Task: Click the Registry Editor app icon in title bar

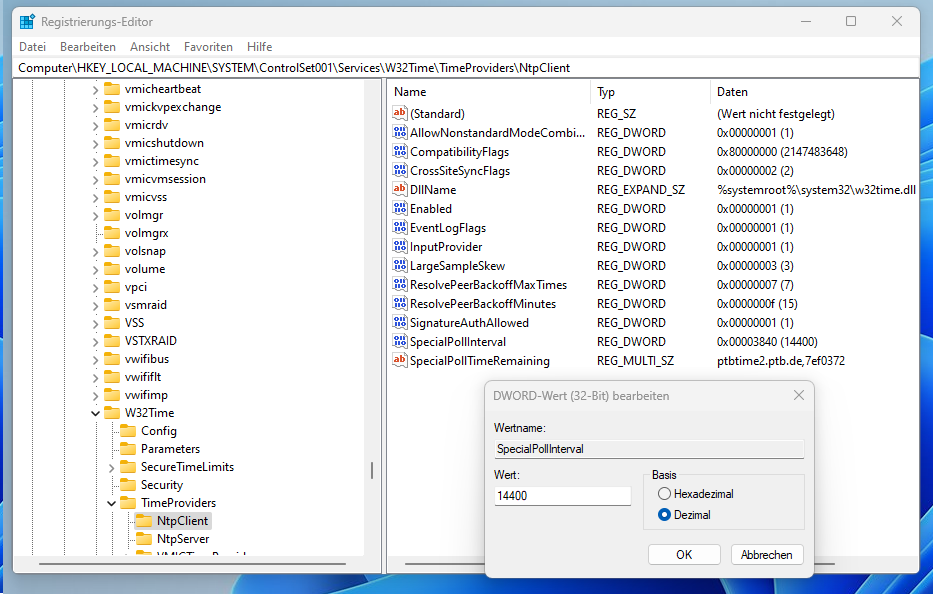Action: [x=27, y=22]
